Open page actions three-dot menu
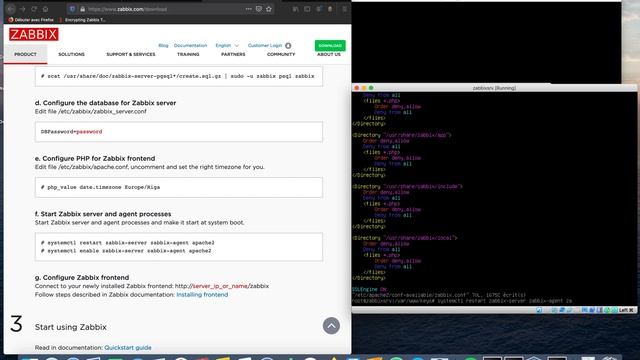The width and height of the screenshot is (640, 360). point(249,9)
